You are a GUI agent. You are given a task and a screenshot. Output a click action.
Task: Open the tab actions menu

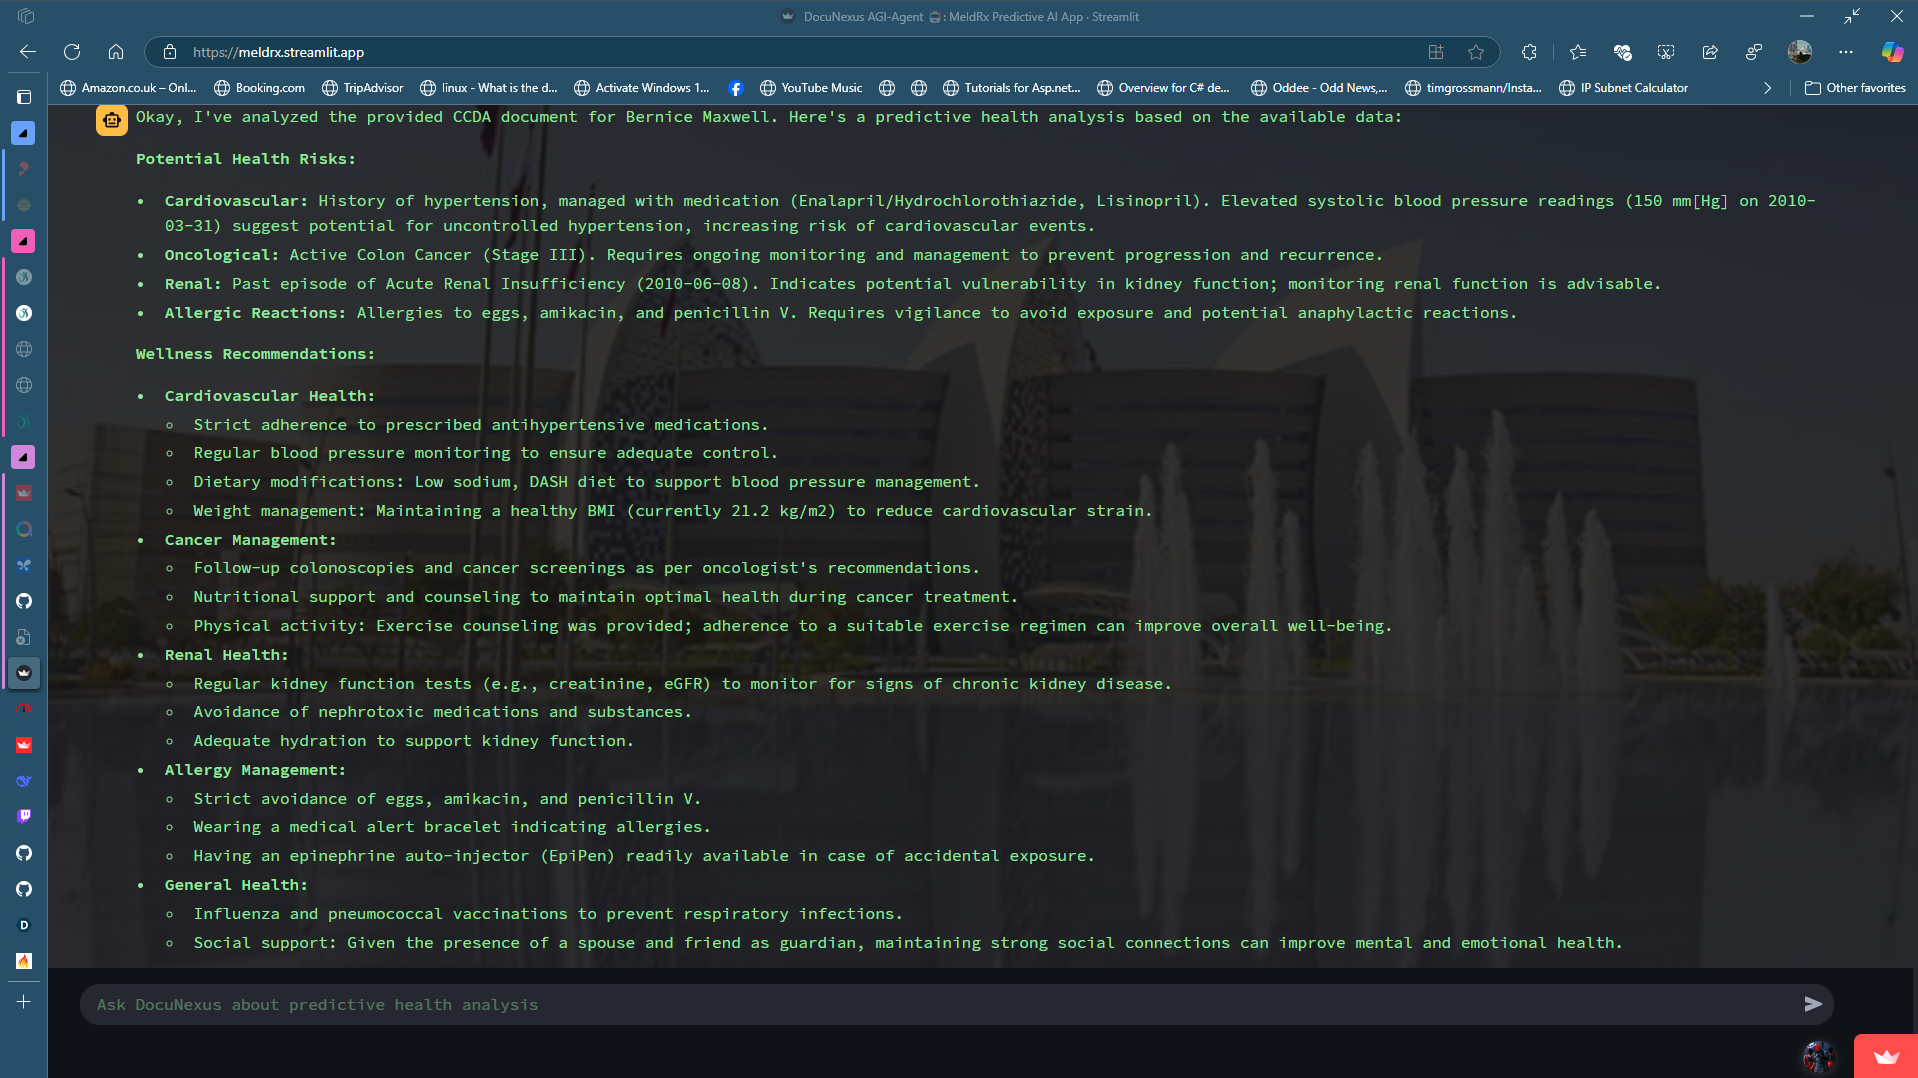pos(24,97)
